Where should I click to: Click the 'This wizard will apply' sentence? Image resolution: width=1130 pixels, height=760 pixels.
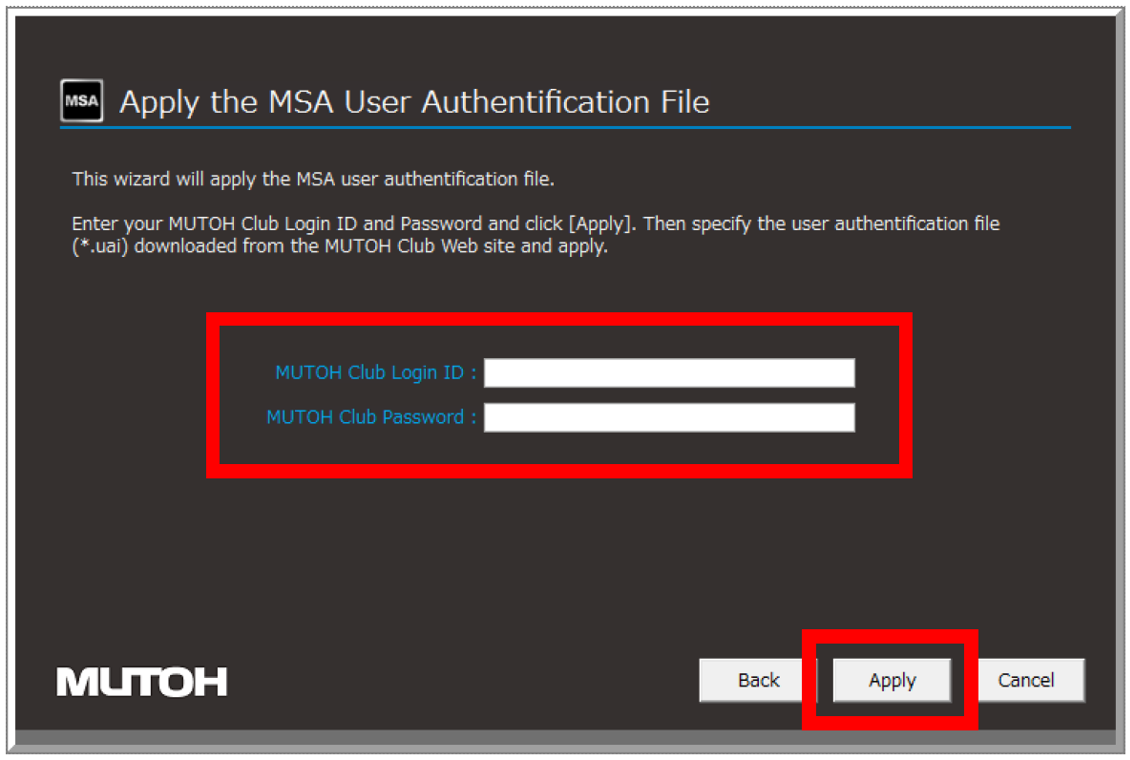(313, 179)
